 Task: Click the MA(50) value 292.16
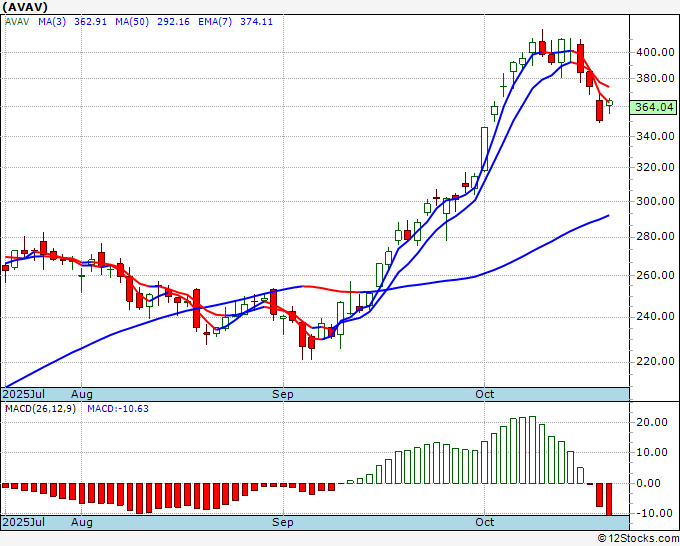pos(173,22)
